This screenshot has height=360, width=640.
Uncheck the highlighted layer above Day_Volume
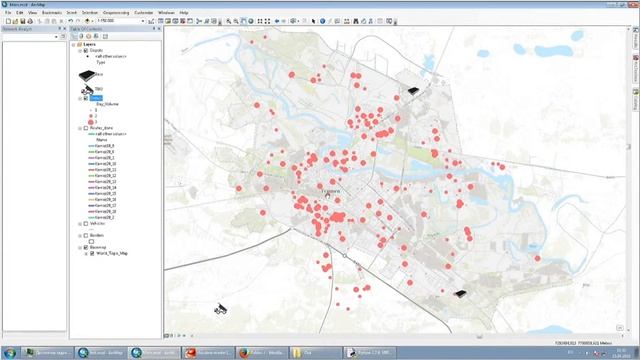coord(86,98)
